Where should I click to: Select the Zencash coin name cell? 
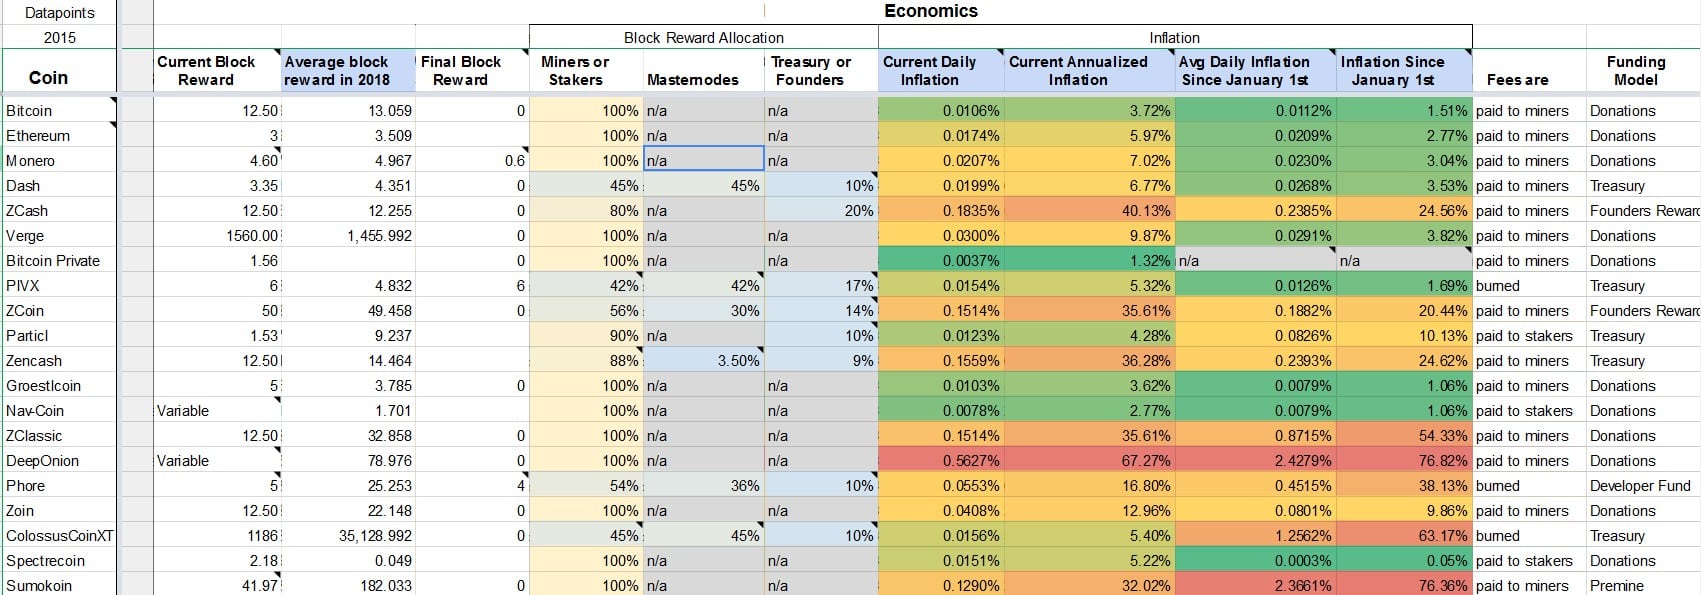pyautogui.click(x=59, y=360)
